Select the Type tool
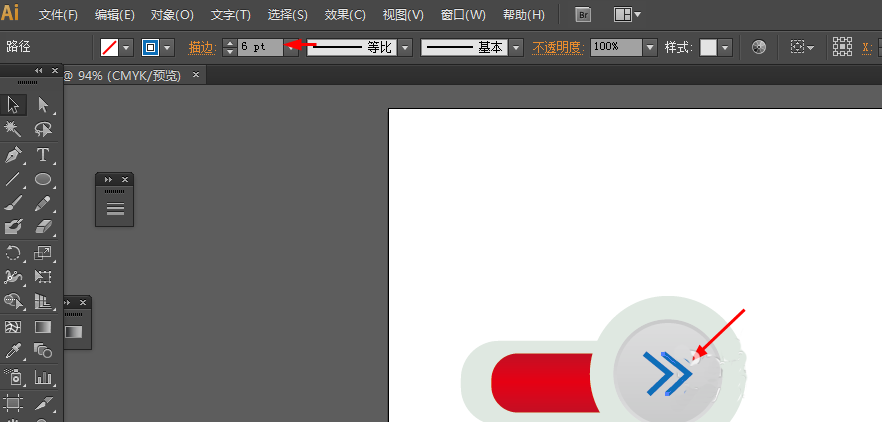 [43, 155]
